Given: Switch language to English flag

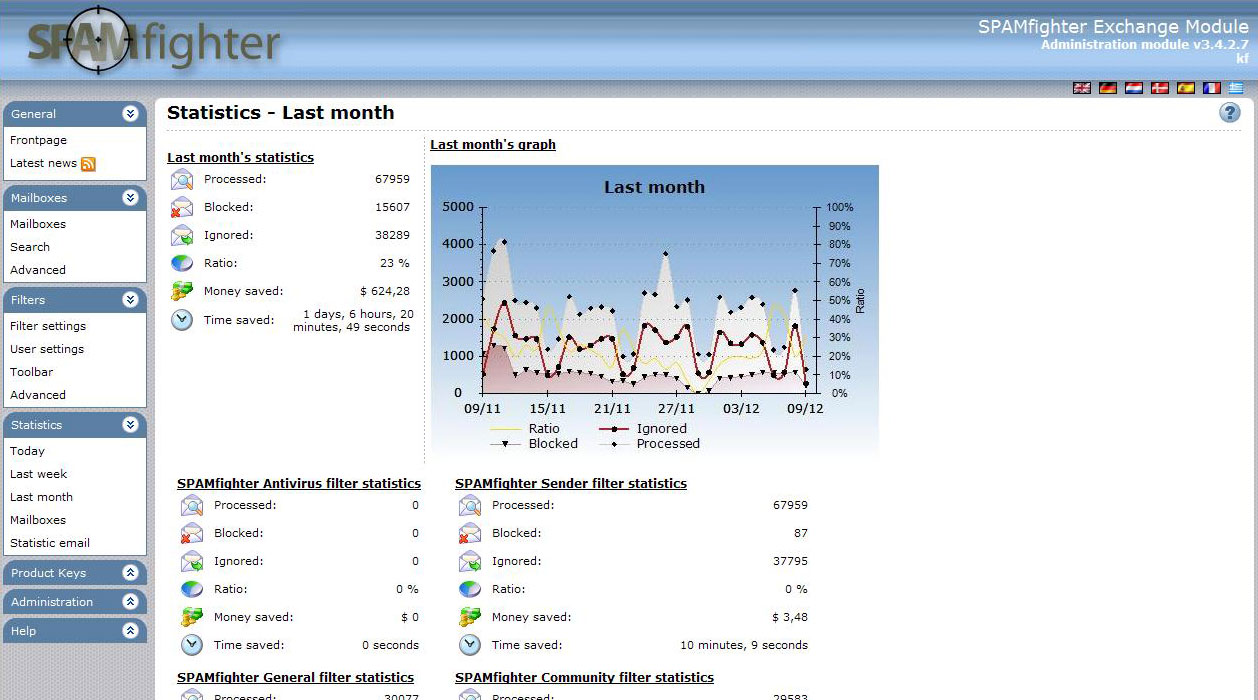Looking at the screenshot, I should click(x=1082, y=88).
